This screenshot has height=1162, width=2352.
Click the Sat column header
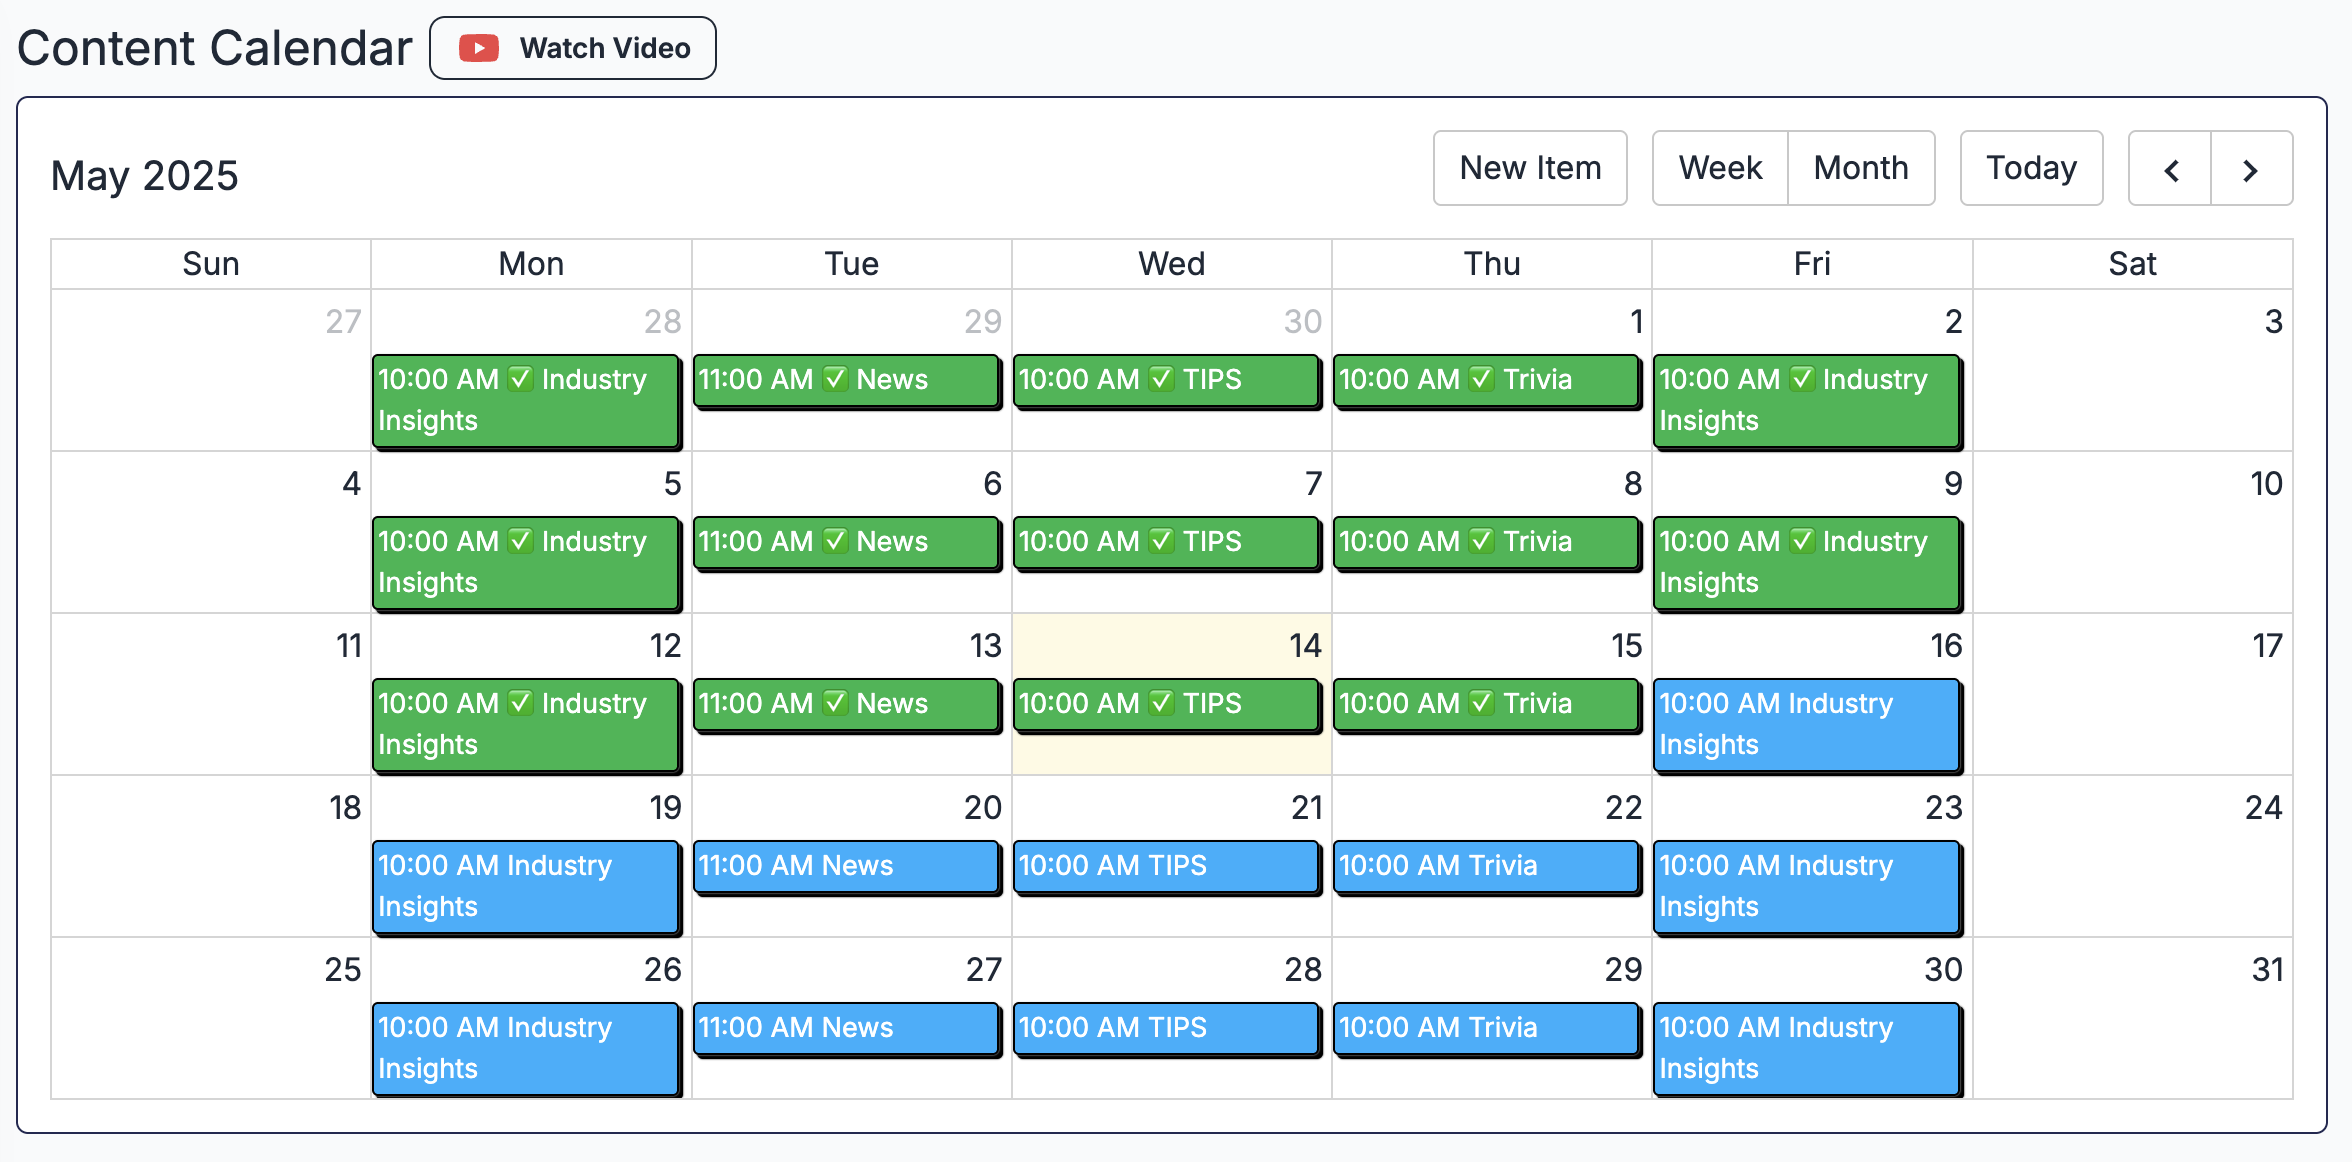click(x=2132, y=264)
